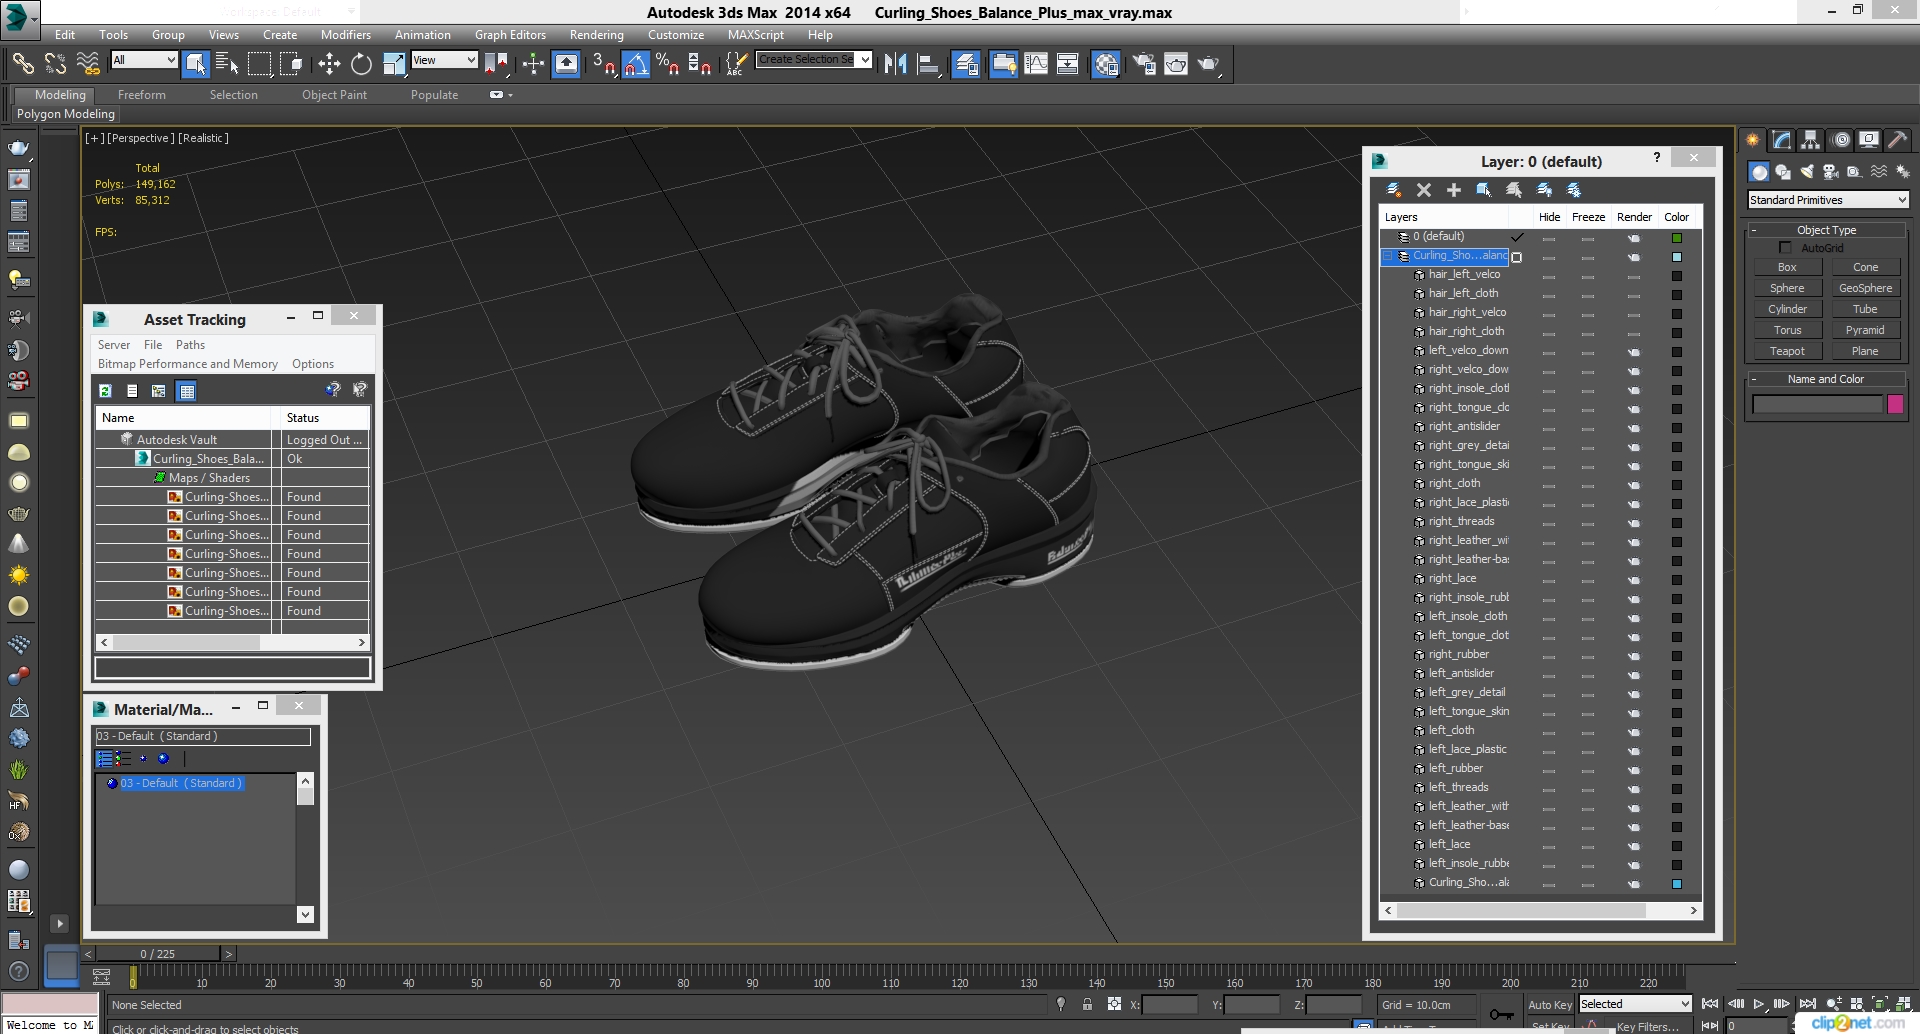Click the Key Filters button
This screenshot has width=1920, height=1034.
(1647, 1026)
